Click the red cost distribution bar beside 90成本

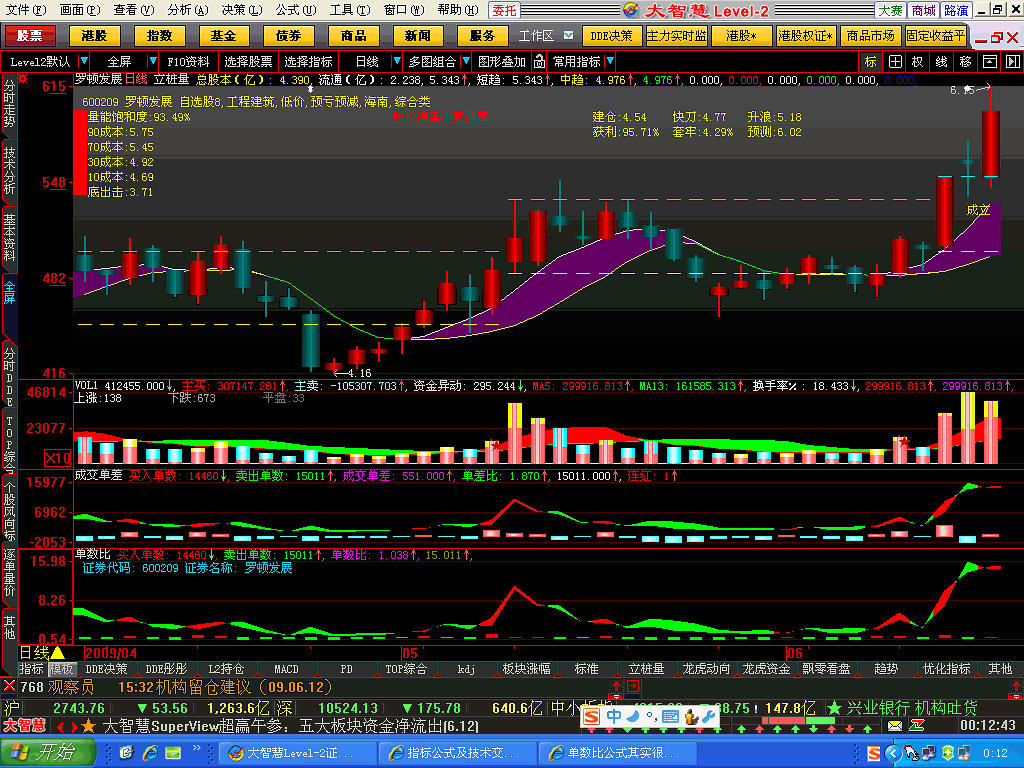pyautogui.click(x=80, y=153)
